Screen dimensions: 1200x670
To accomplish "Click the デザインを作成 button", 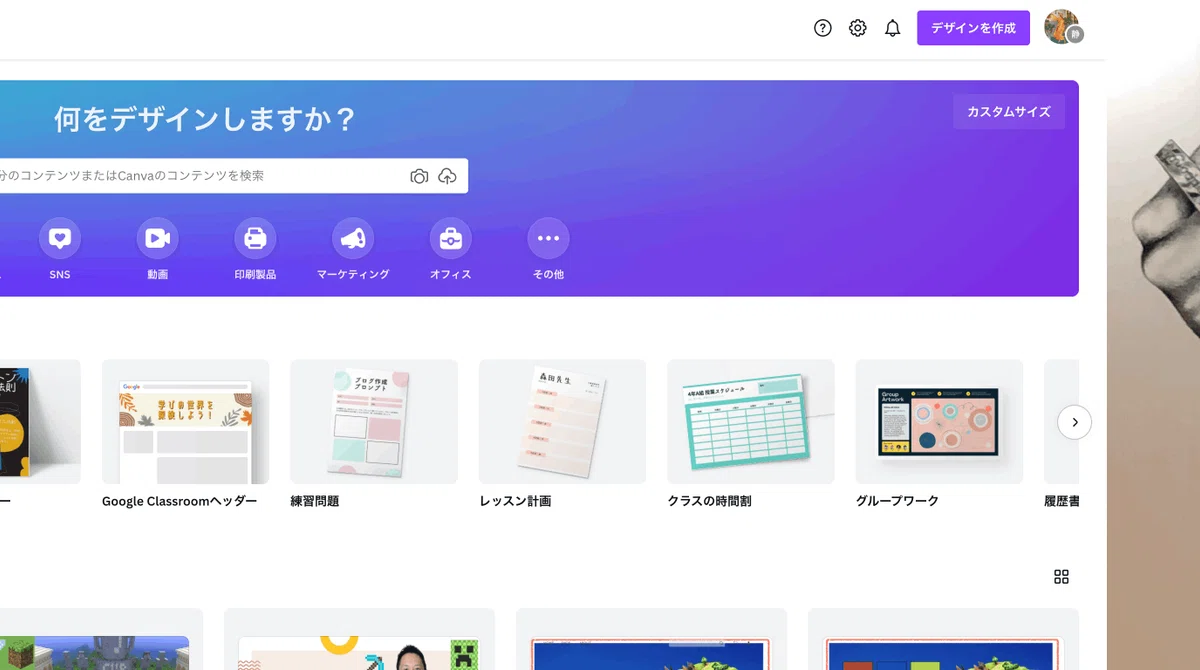I will point(973,28).
